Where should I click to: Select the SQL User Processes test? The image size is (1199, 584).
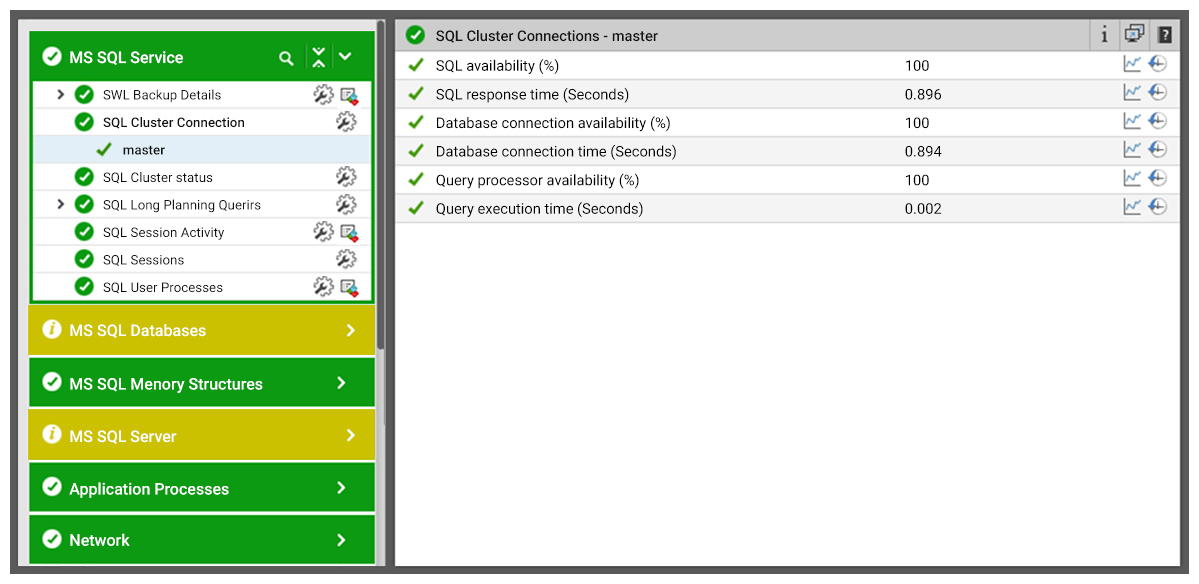[x=163, y=287]
